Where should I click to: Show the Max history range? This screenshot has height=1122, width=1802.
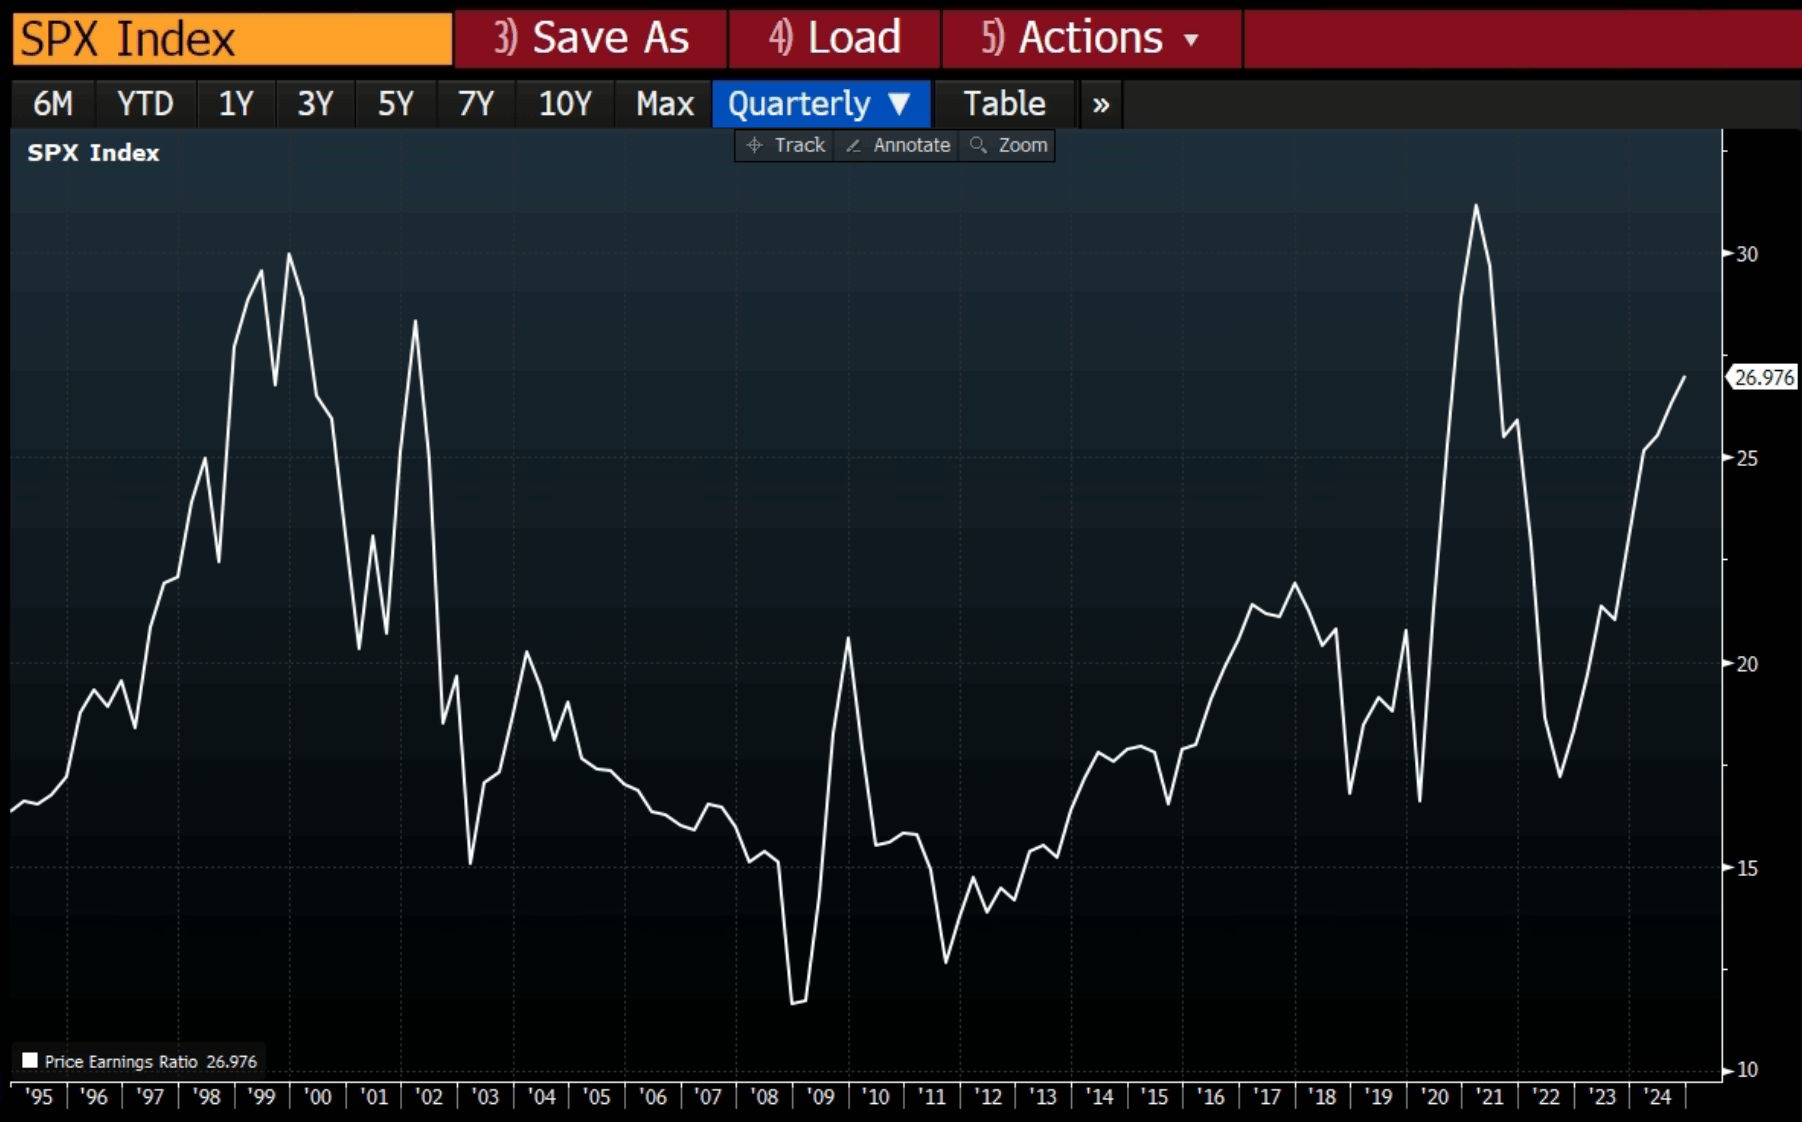click(x=664, y=104)
